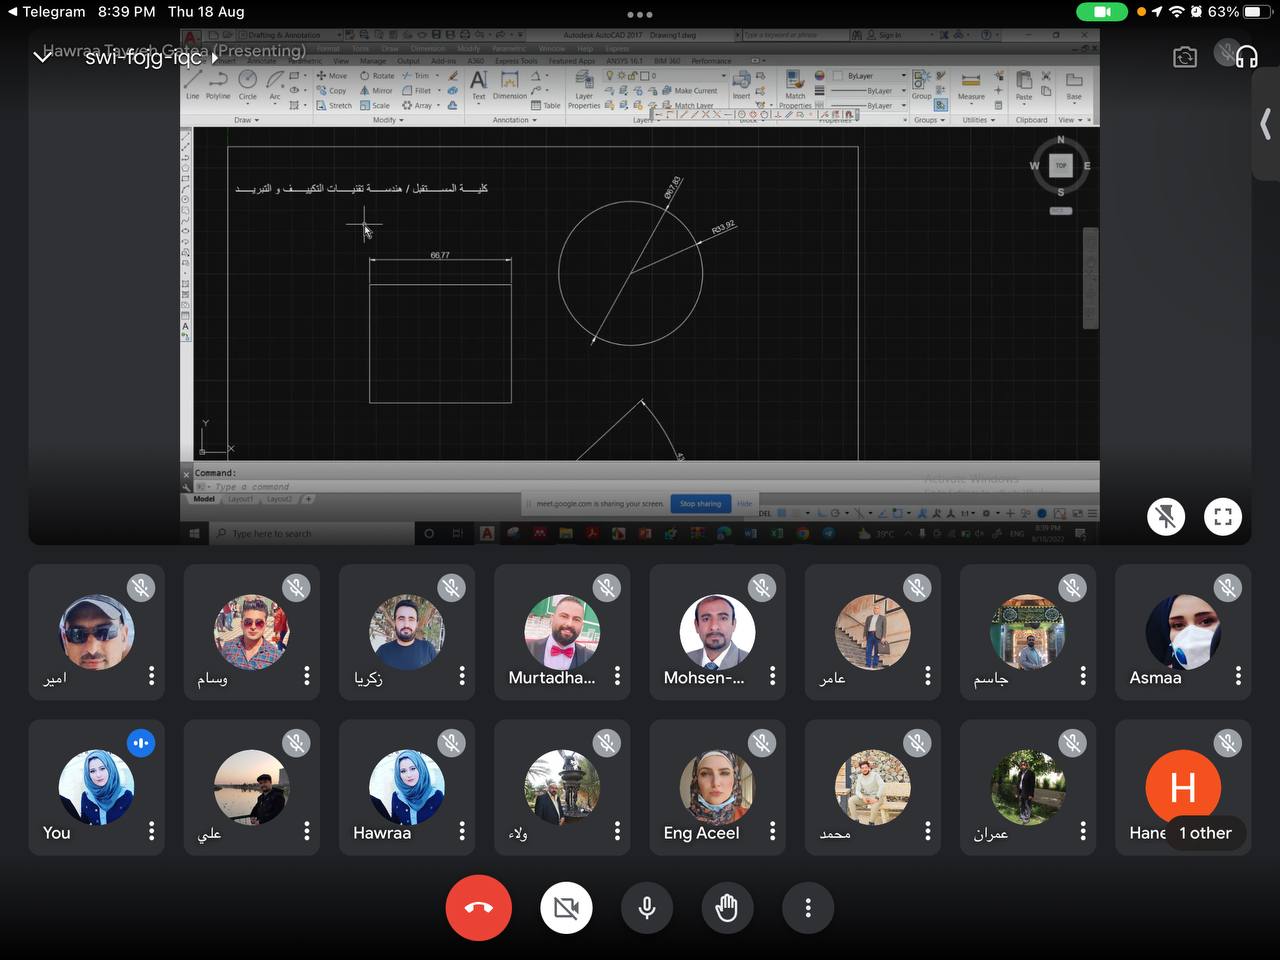Open options for the You tile

coord(151,831)
